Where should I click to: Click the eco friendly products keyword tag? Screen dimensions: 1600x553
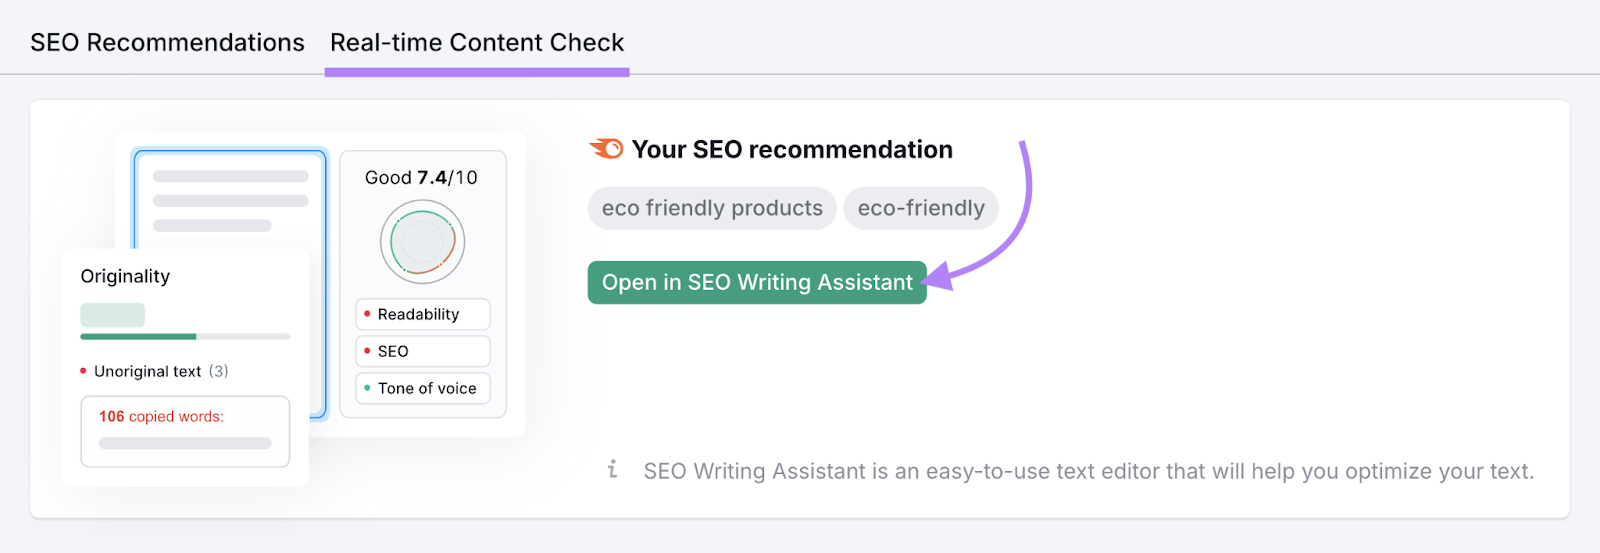click(712, 208)
